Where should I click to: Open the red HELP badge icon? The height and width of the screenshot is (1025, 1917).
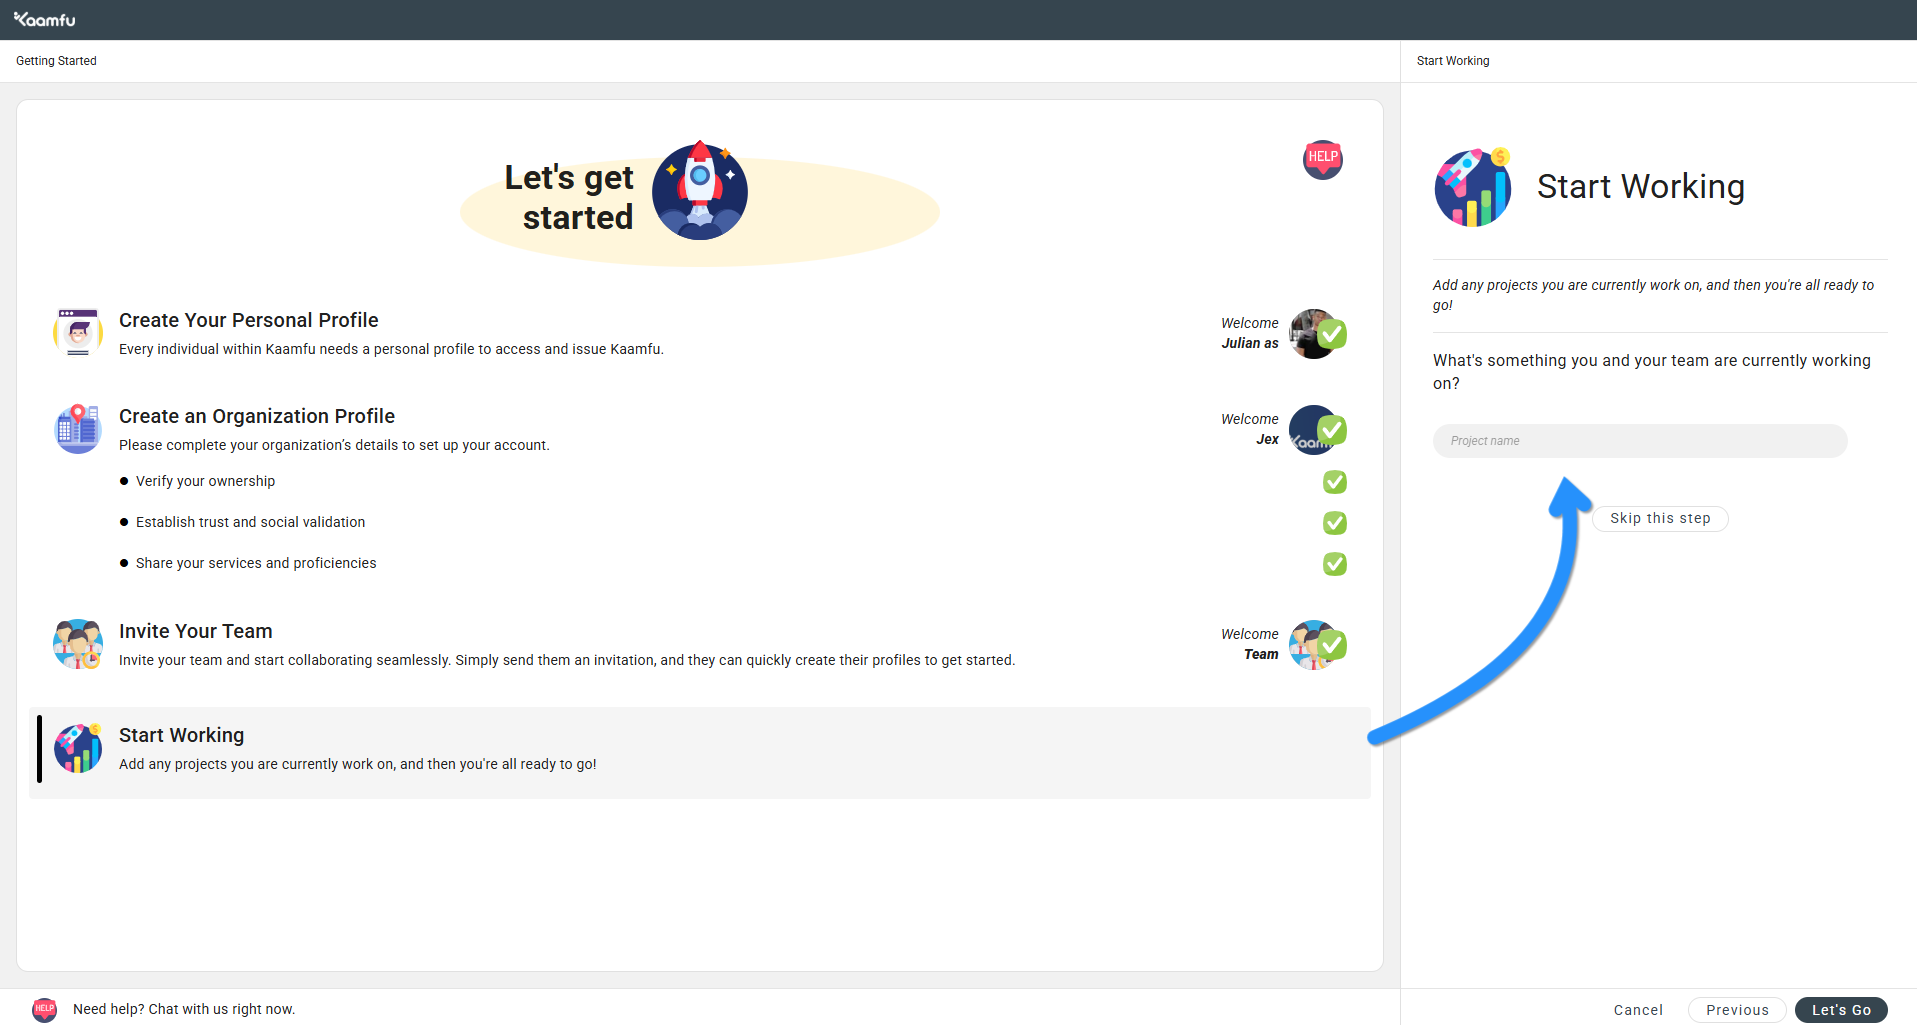click(1322, 159)
